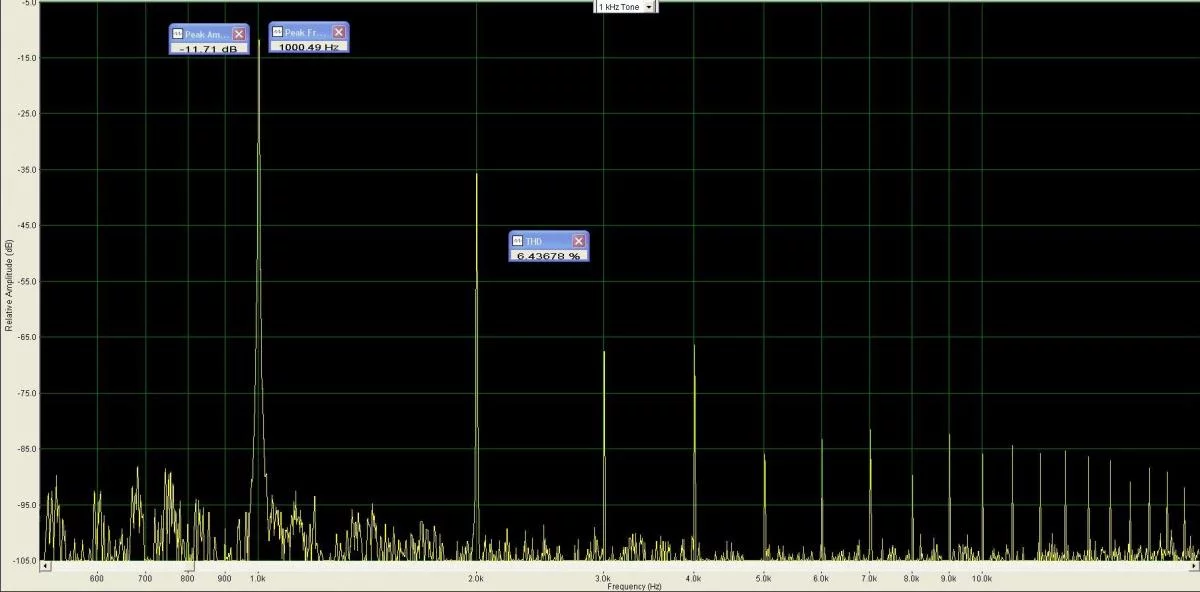Click the Relative Amplitude (dB) axis label

pyautogui.click(x=9, y=285)
